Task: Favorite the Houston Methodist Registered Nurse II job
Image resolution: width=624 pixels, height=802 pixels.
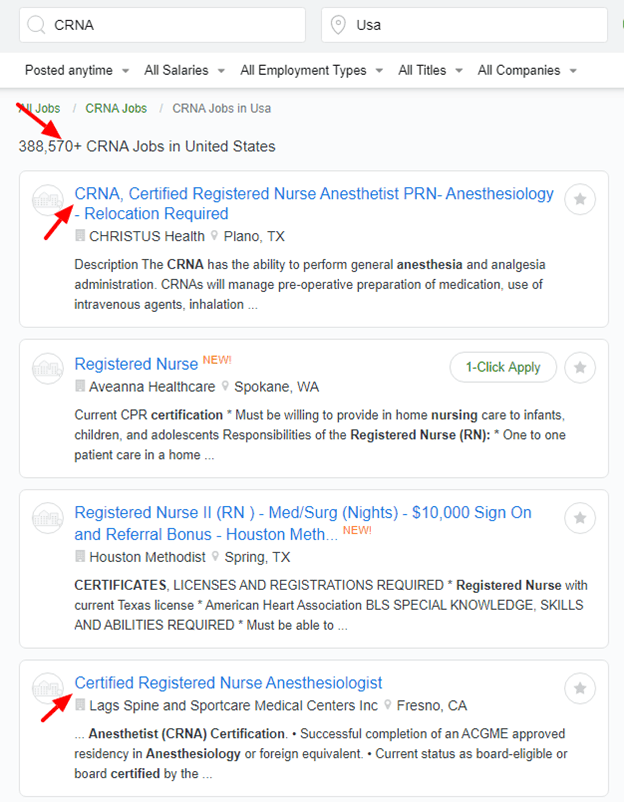Action: tap(580, 518)
